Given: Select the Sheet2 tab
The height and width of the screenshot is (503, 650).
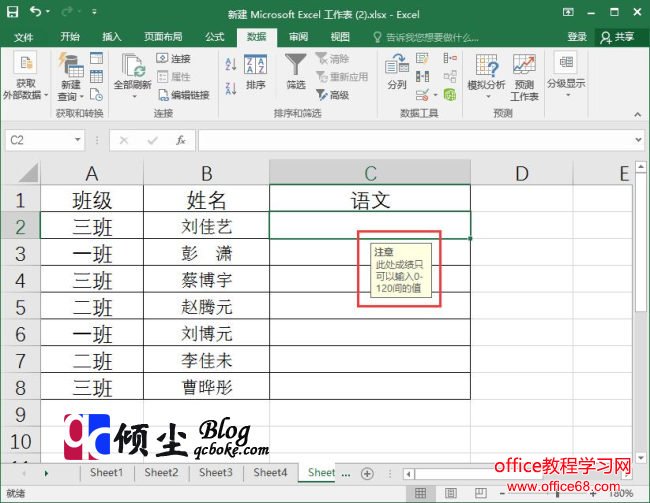Looking at the screenshot, I should pyautogui.click(x=161, y=472).
